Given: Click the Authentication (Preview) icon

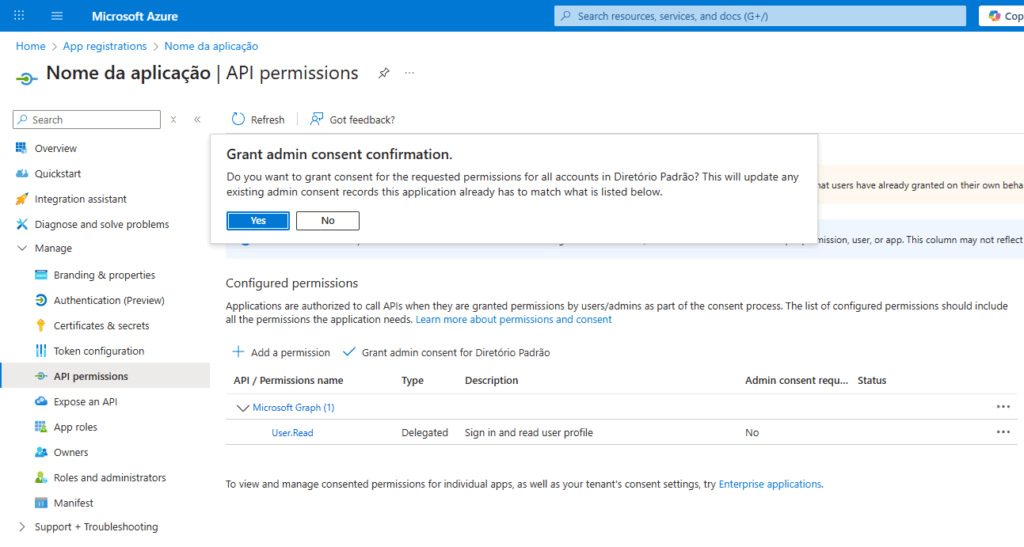Looking at the screenshot, I should pyautogui.click(x=40, y=300).
